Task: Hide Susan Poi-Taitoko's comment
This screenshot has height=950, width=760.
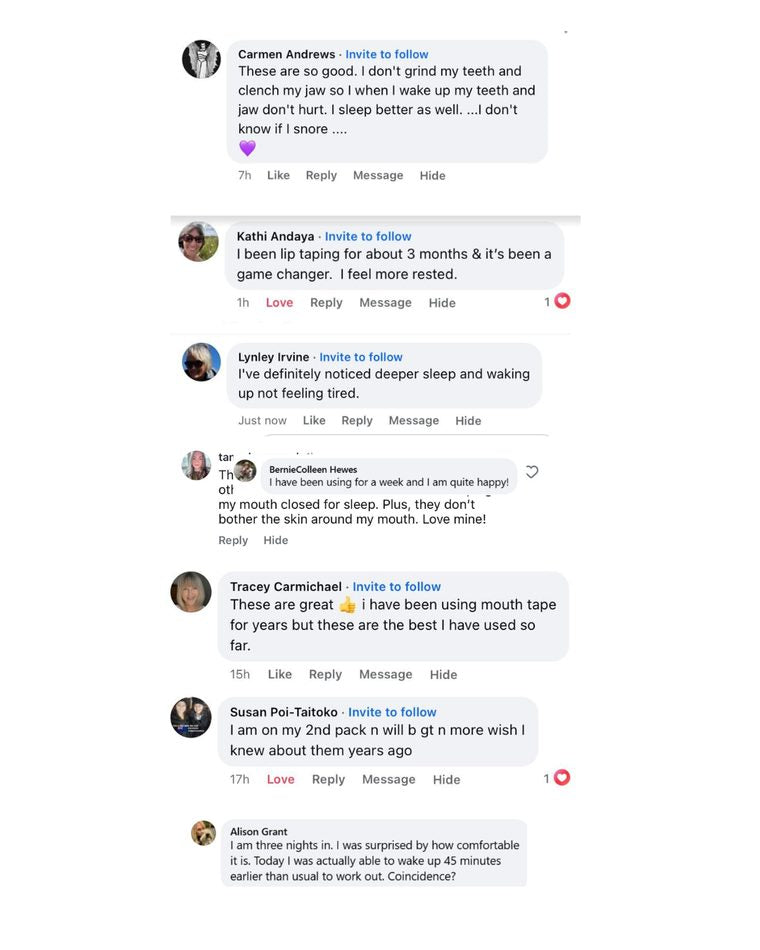Action: click(446, 779)
